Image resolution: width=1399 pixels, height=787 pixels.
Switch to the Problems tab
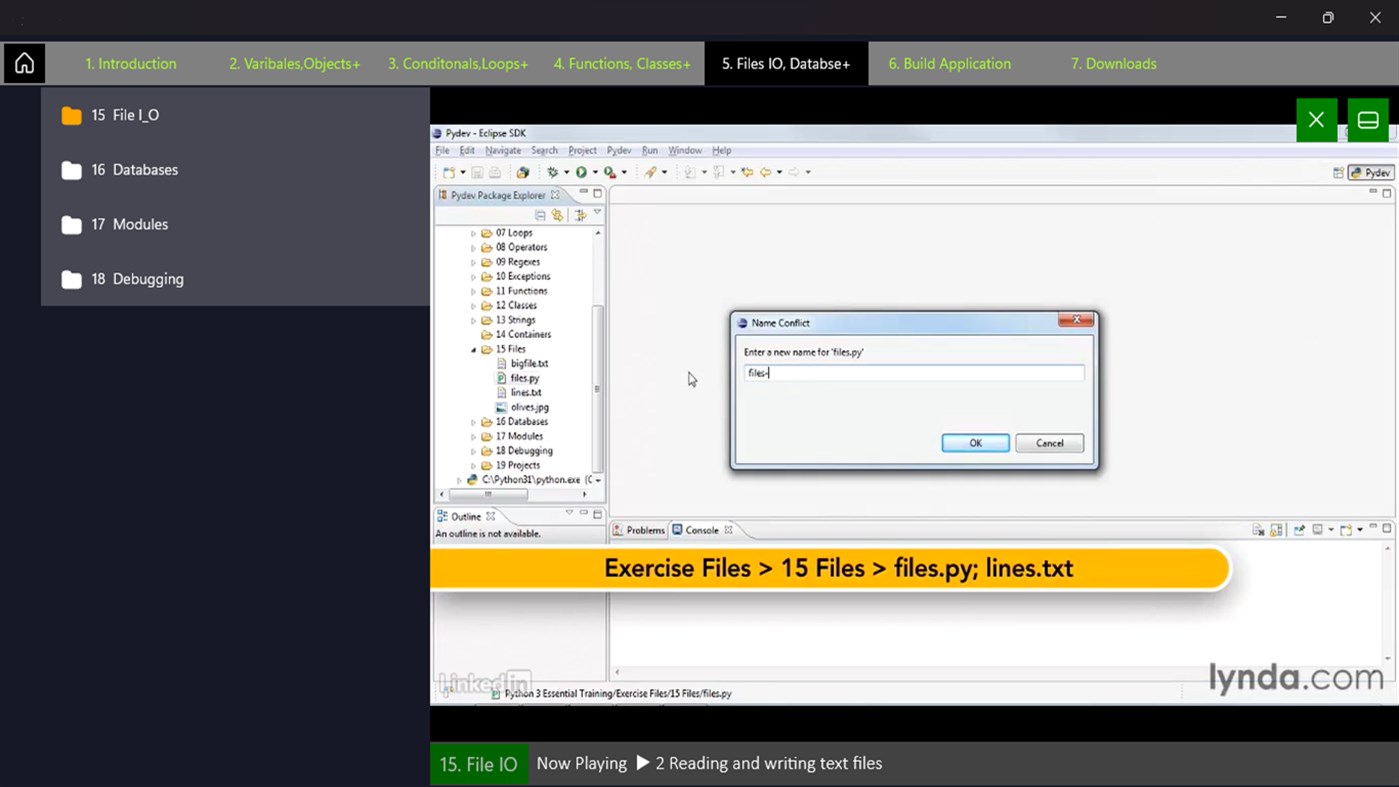pos(638,530)
